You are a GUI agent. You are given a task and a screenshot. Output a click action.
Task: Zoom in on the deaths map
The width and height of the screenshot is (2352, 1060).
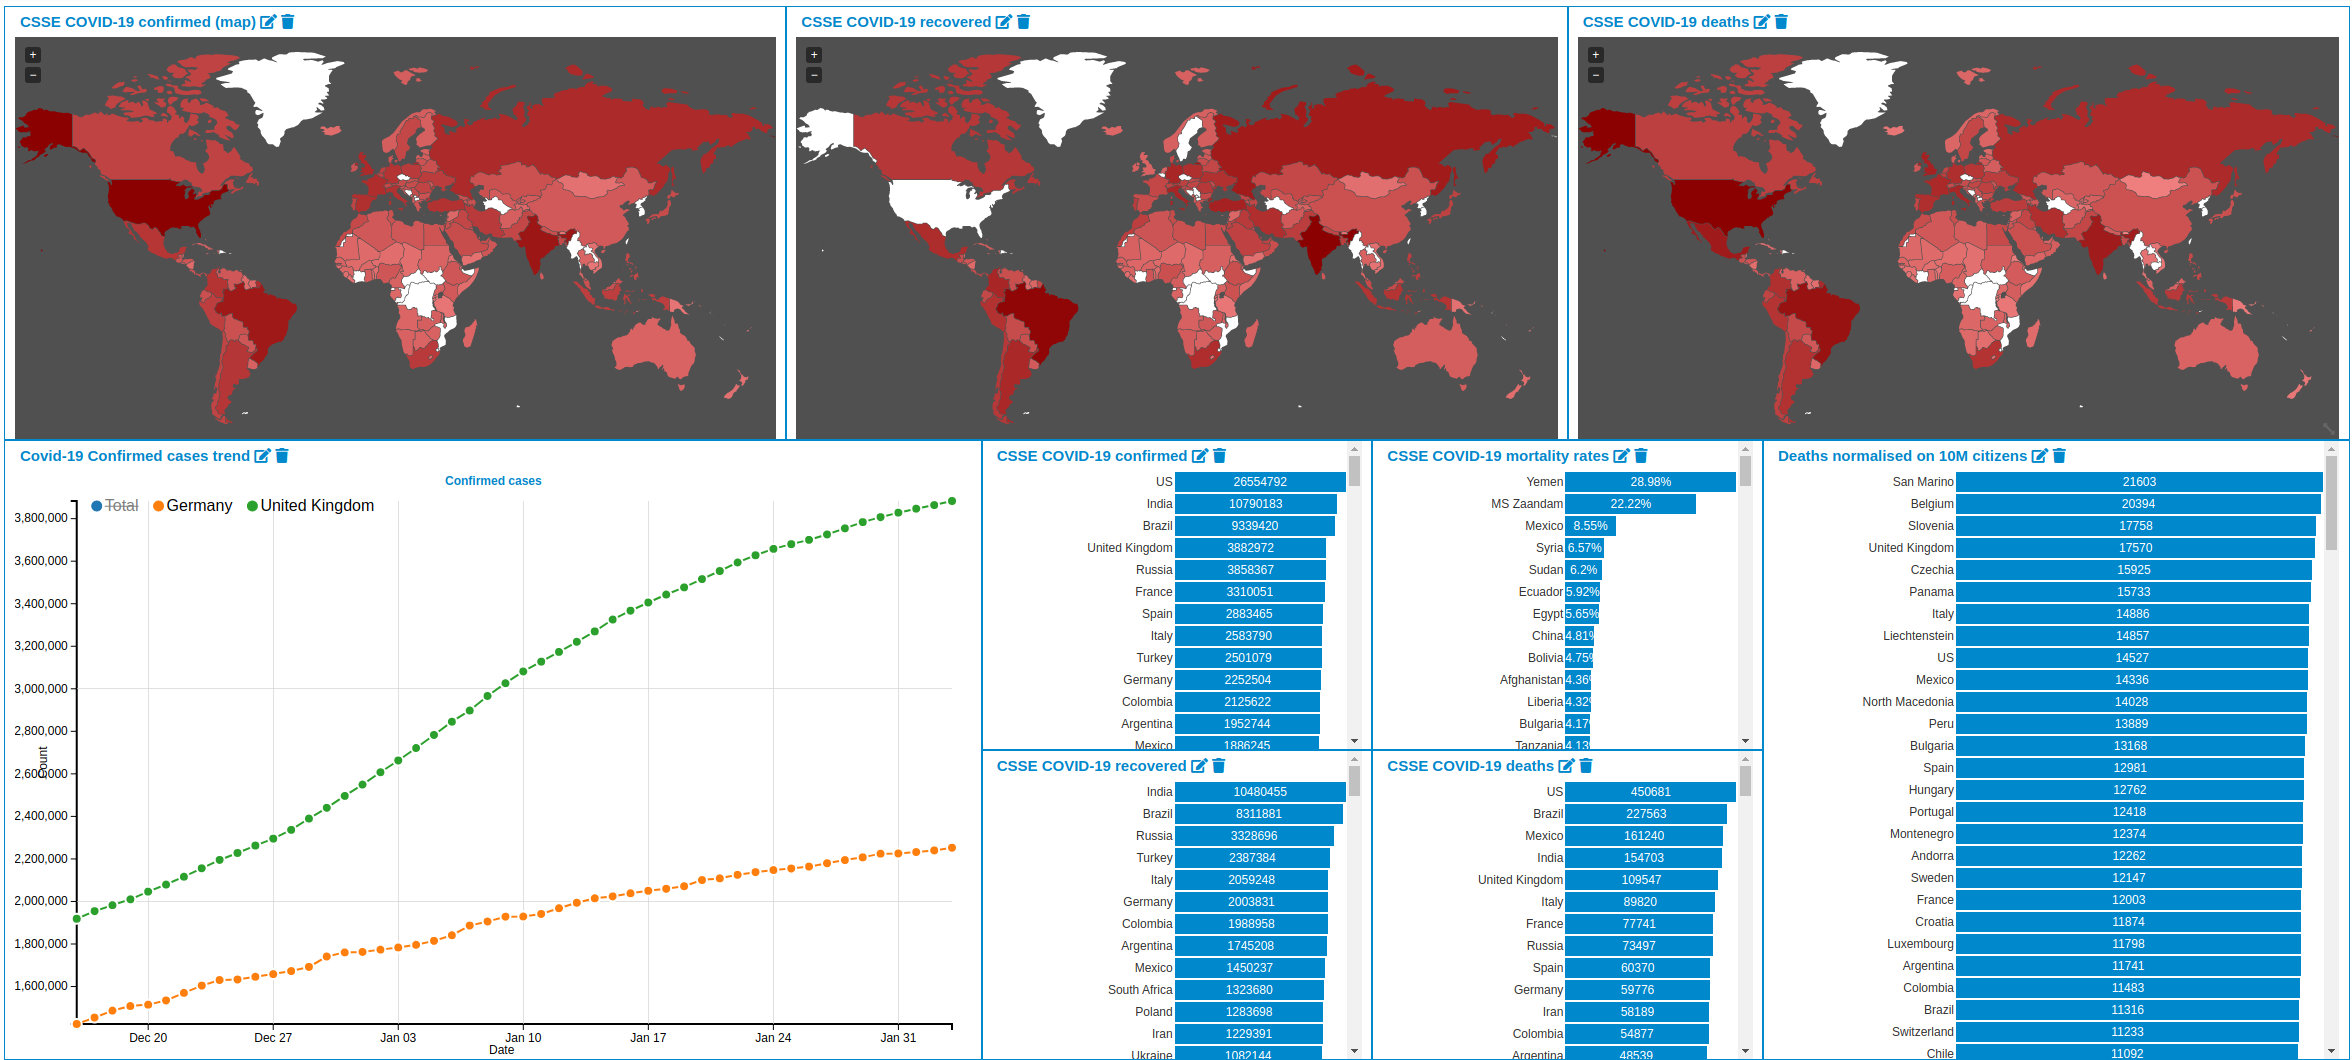click(x=1596, y=55)
